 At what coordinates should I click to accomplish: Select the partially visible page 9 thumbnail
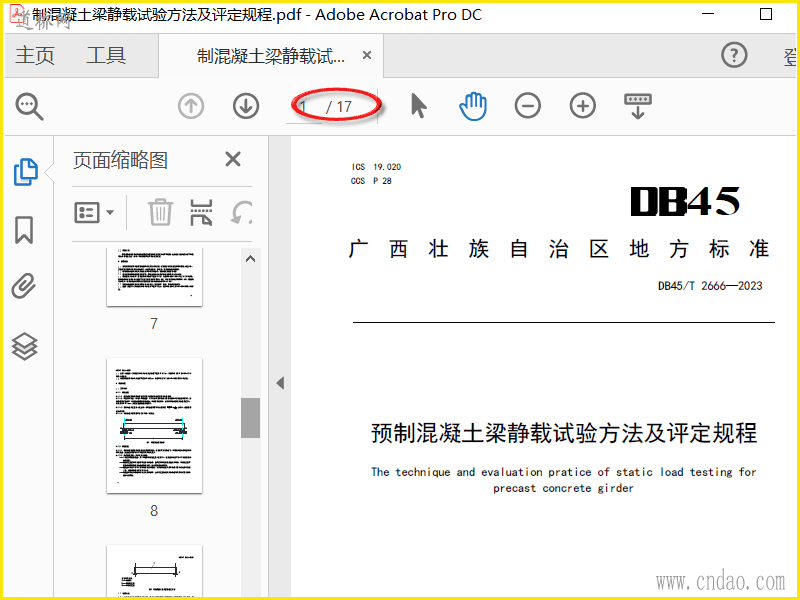[x=154, y=570]
